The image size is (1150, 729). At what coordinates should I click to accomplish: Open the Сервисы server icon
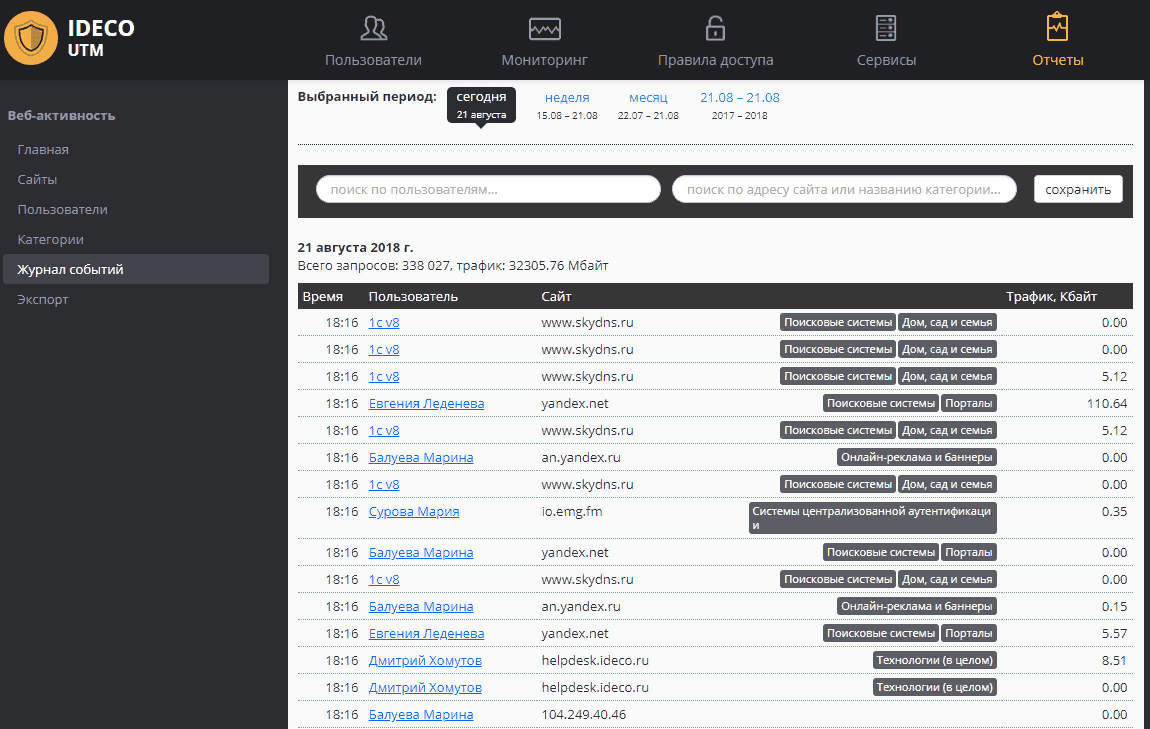click(885, 28)
